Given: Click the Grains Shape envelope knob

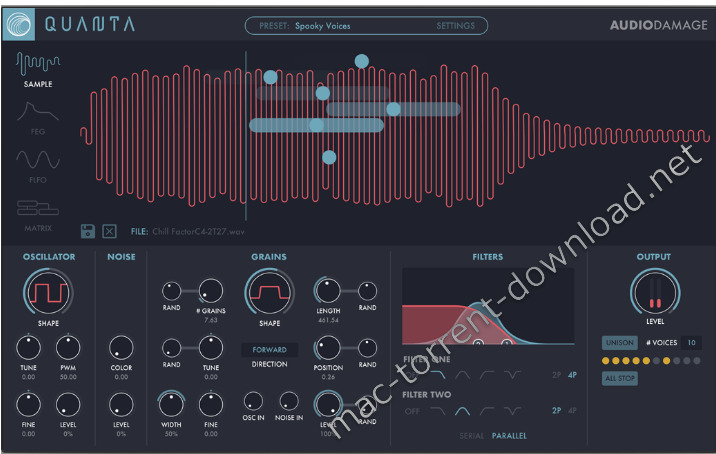Looking at the screenshot, I should [x=269, y=292].
